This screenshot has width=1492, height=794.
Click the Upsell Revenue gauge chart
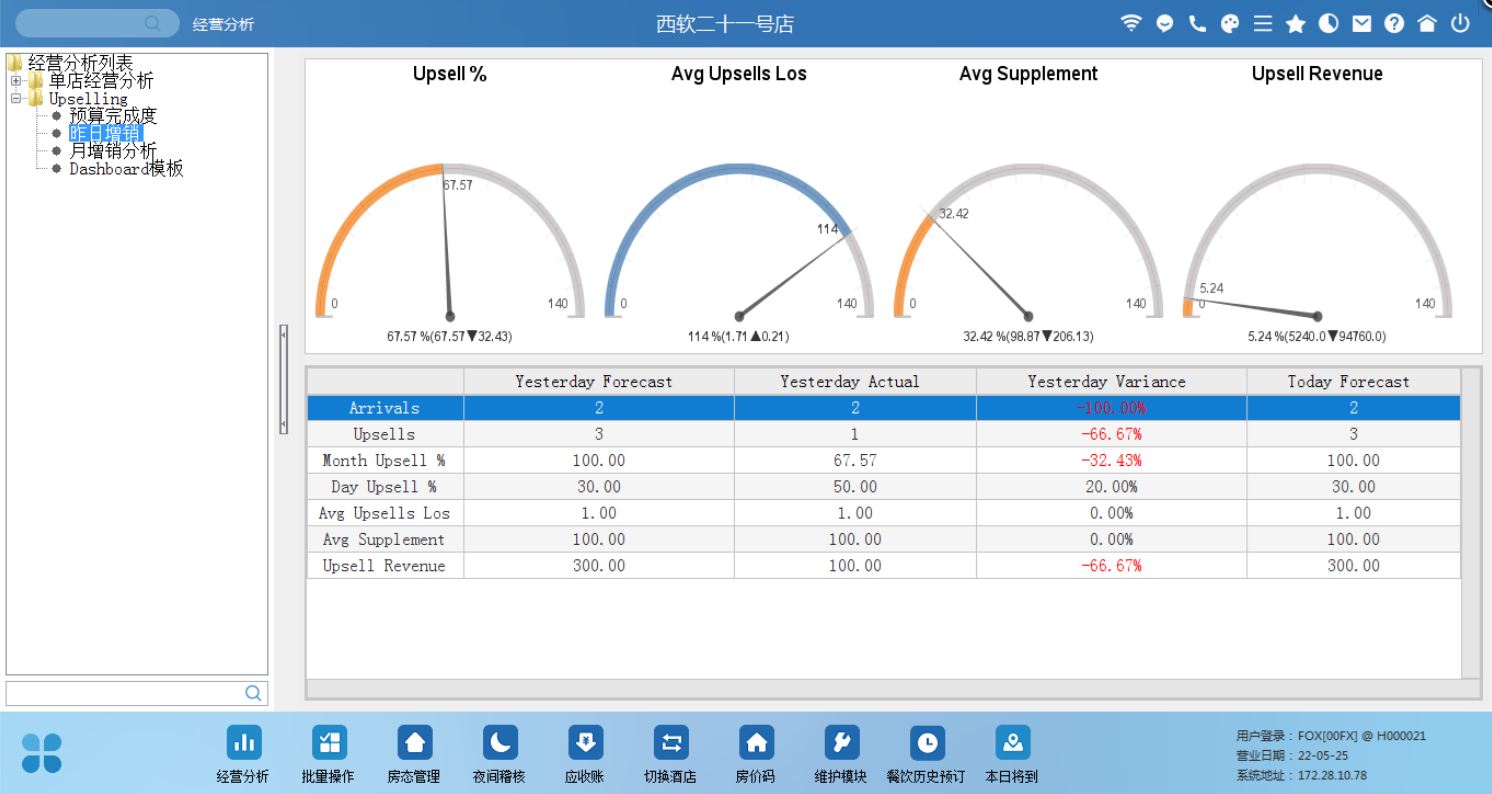1317,242
